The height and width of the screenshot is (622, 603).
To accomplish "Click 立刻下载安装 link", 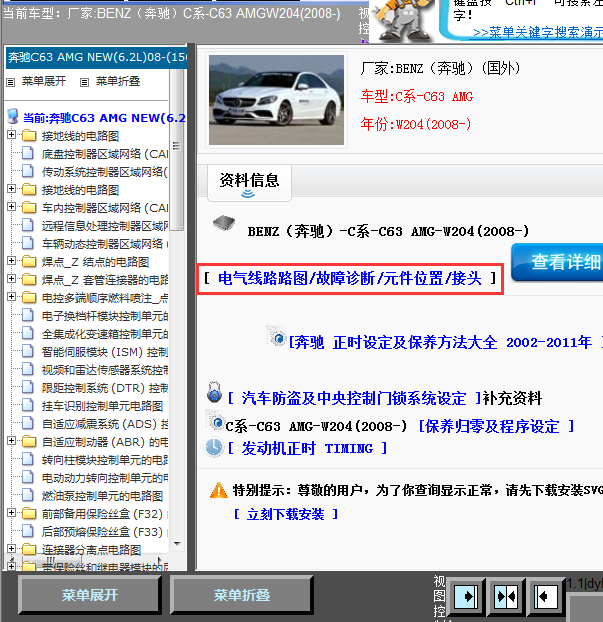I will pos(286,514).
